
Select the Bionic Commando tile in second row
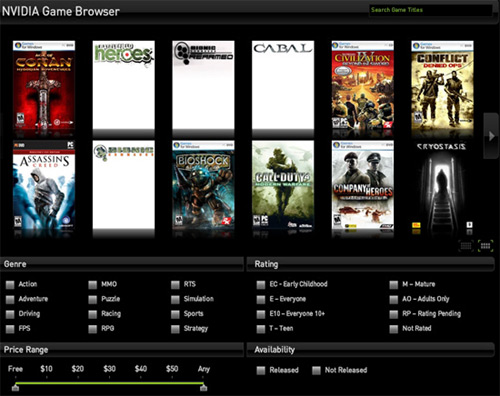point(124,185)
